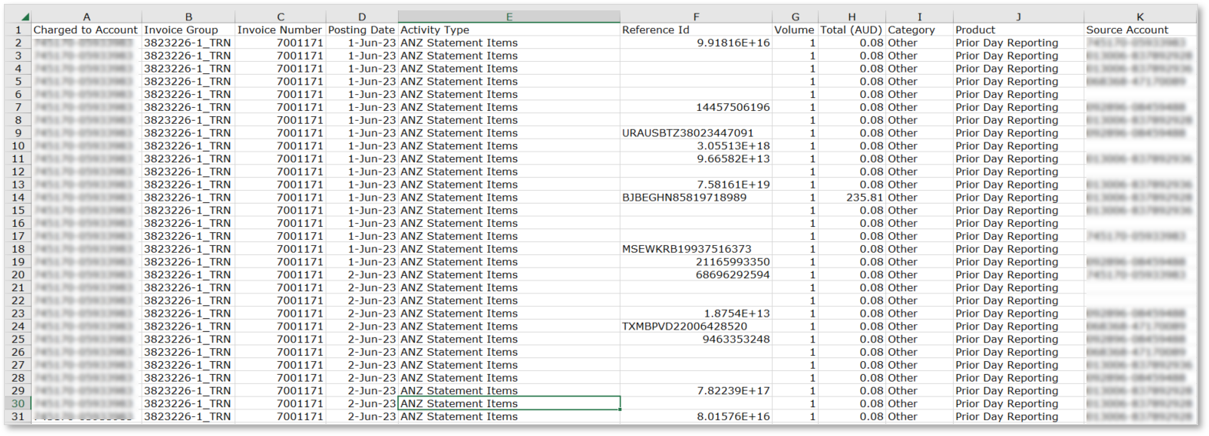Click the 'Category' heading cell
Image resolution: width=1209 pixels, height=436 pixels.
click(919, 30)
